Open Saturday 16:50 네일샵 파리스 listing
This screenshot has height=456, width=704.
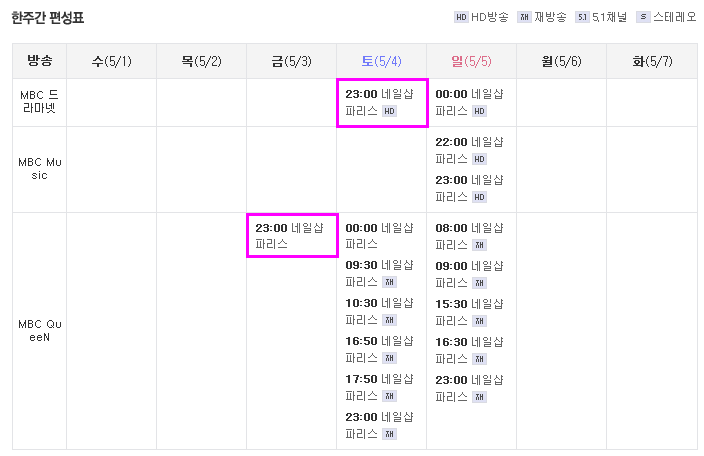coord(379,349)
